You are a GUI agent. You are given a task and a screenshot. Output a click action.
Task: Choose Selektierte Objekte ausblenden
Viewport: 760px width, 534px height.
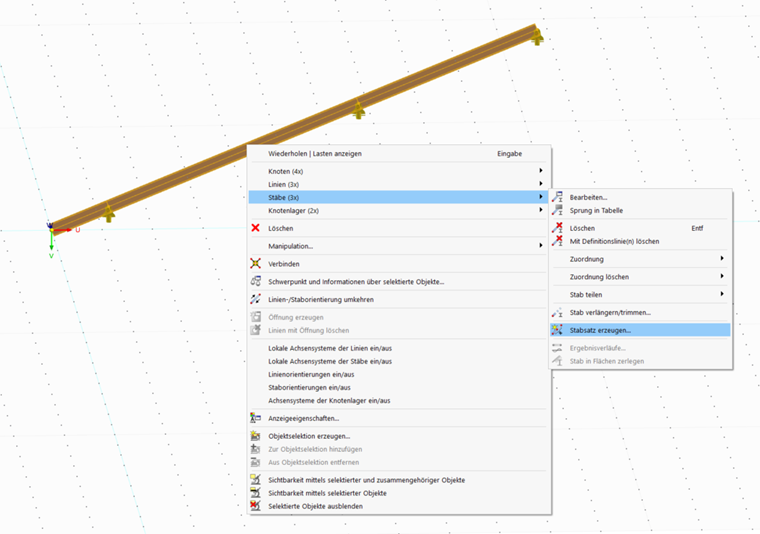(x=399, y=506)
